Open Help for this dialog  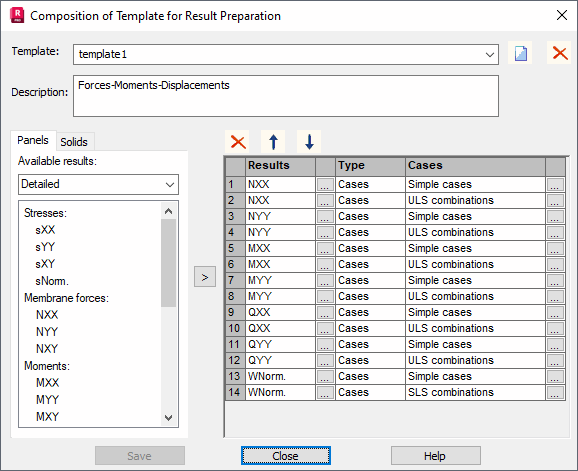point(435,456)
